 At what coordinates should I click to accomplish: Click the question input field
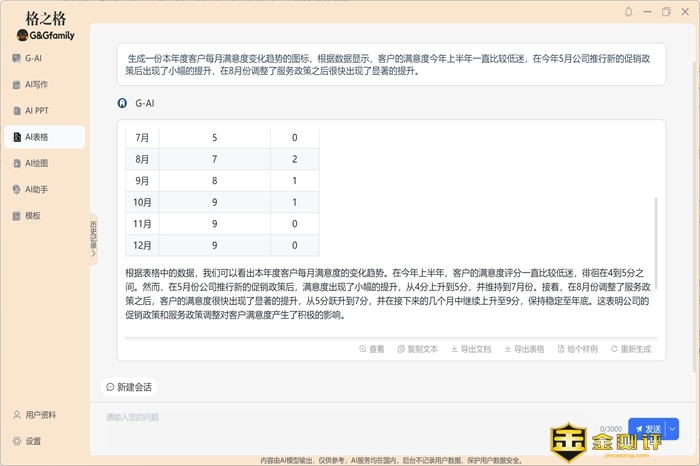tap(360, 417)
